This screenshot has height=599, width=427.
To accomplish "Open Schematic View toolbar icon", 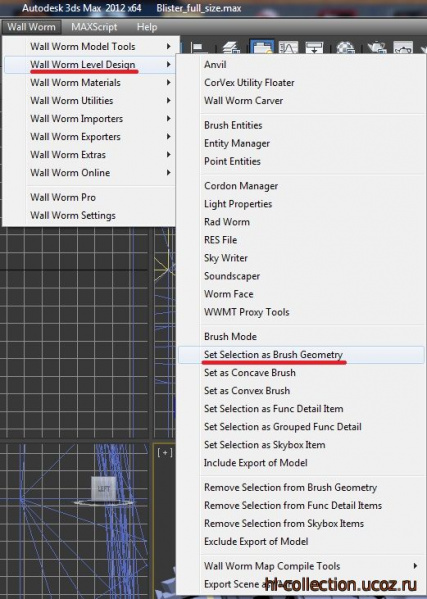I will (x=314, y=47).
